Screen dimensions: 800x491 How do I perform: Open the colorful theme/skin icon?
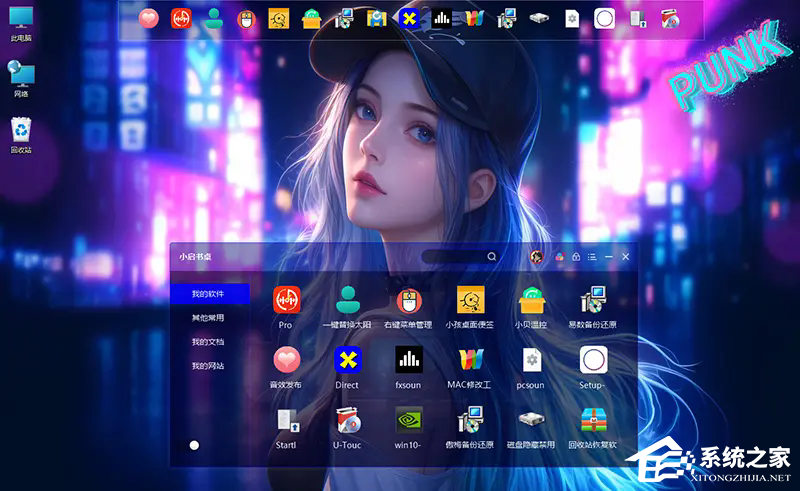click(x=560, y=257)
